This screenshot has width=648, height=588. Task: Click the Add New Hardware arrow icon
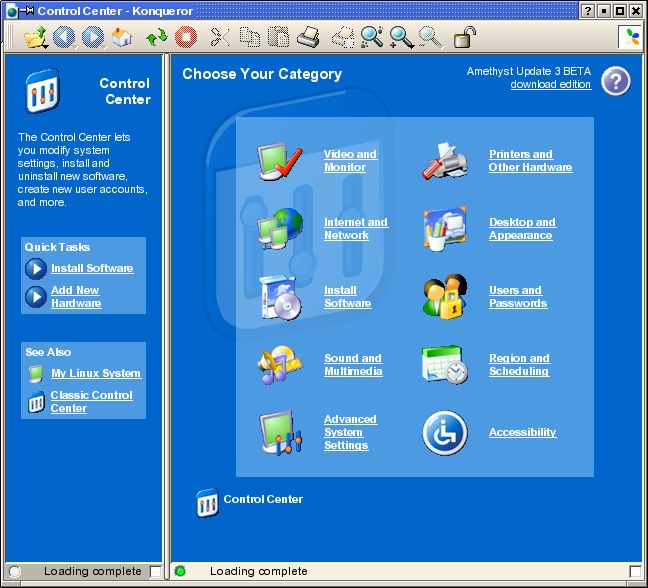[x=36, y=297]
